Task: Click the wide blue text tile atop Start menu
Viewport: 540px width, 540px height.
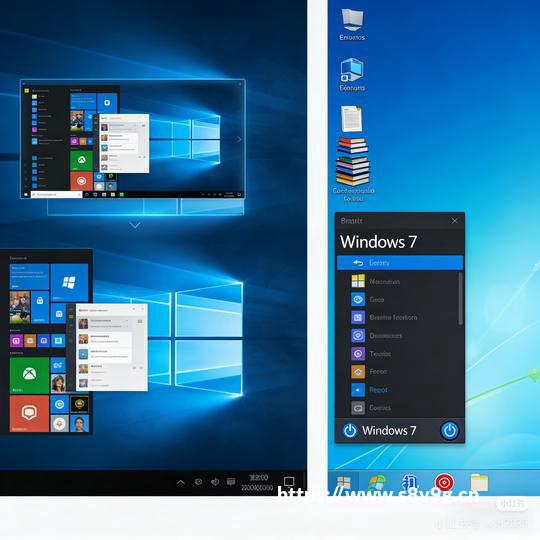Action: click(29, 277)
